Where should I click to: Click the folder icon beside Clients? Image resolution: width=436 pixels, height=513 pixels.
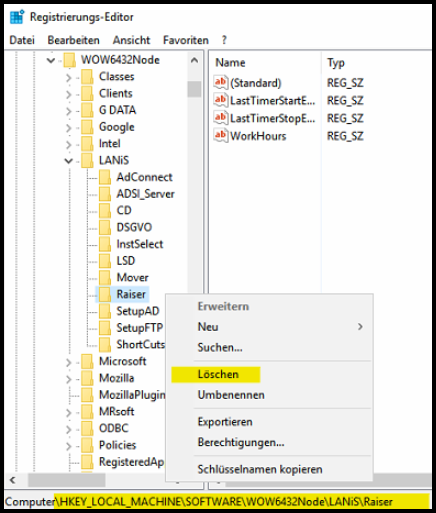pos(87,93)
